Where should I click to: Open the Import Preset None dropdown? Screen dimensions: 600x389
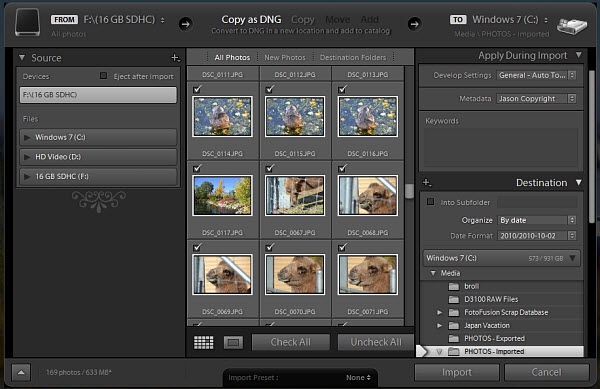point(358,378)
